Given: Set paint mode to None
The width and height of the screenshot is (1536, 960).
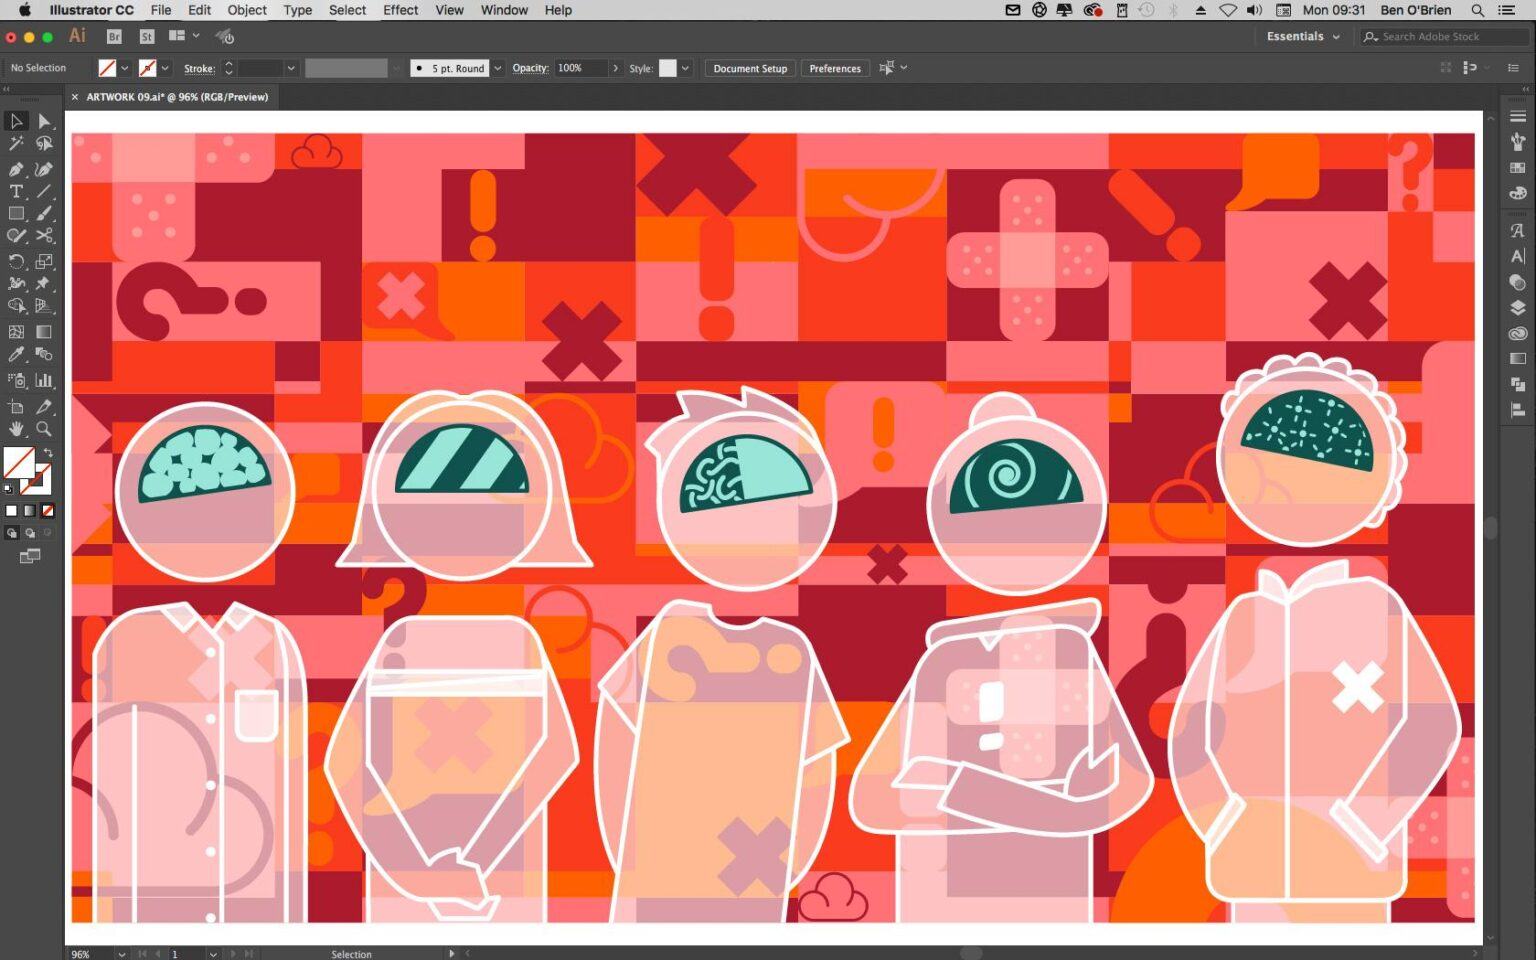Looking at the screenshot, I should click(x=47, y=511).
